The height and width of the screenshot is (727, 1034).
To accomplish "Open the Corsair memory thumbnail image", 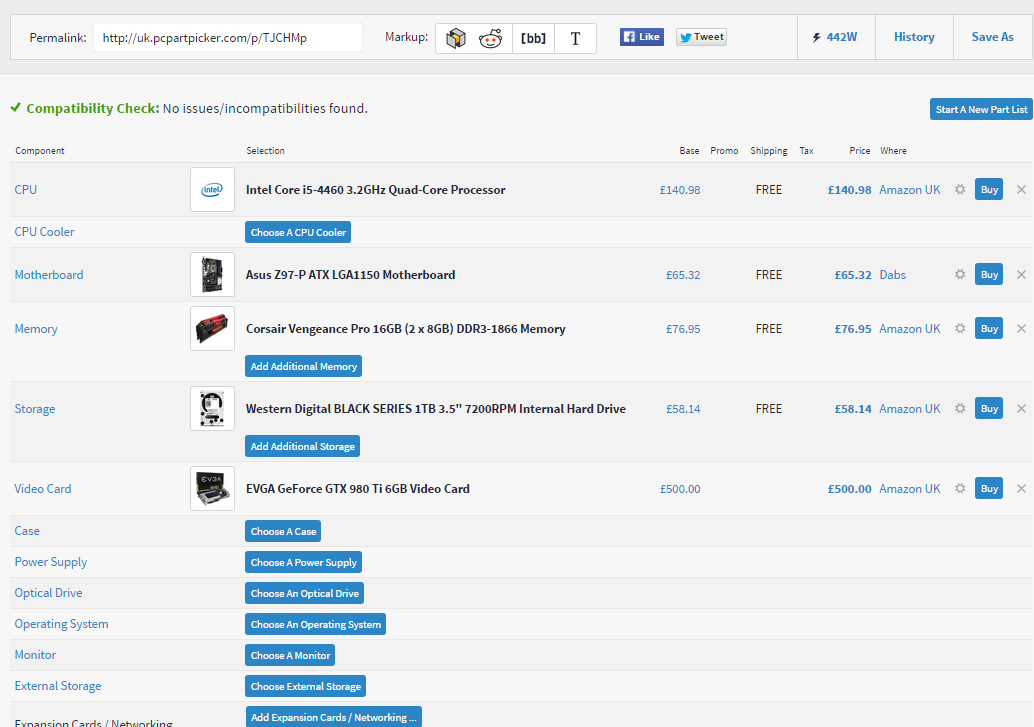I will [212, 329].
